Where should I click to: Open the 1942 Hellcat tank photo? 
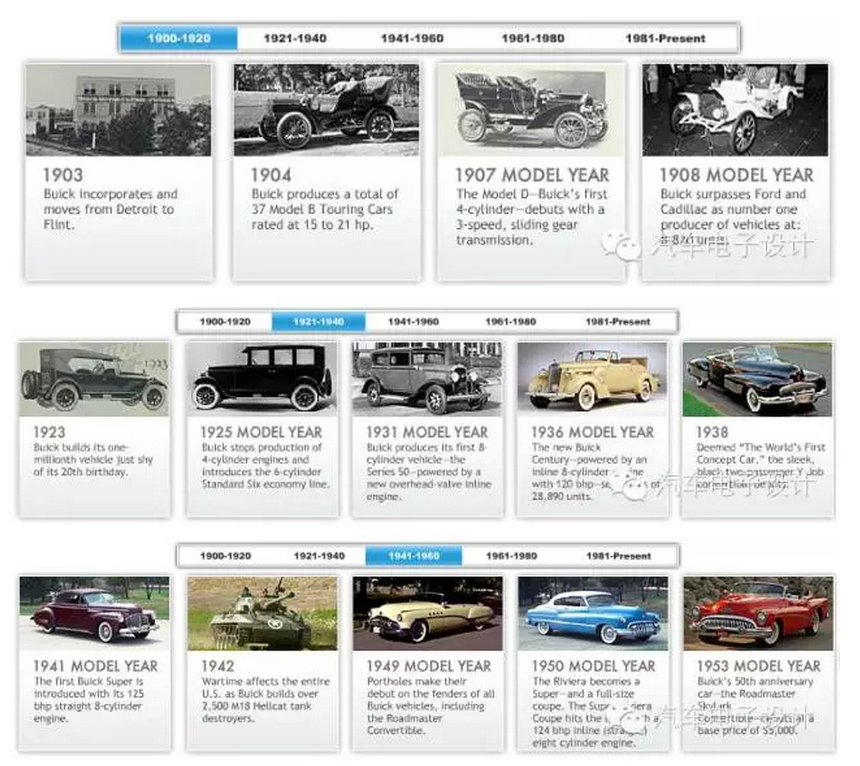tap(262, 613)
